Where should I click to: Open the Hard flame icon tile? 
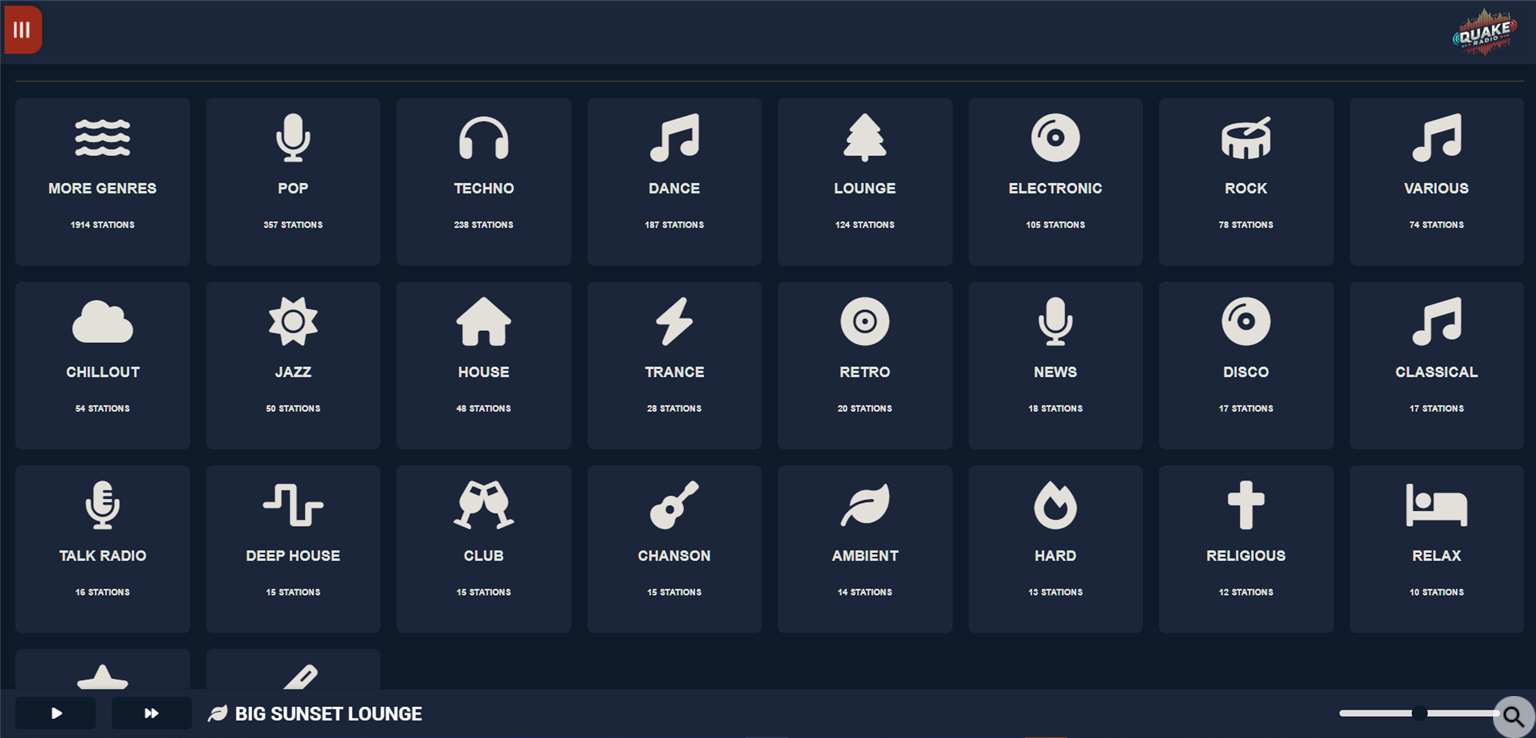1055,549
